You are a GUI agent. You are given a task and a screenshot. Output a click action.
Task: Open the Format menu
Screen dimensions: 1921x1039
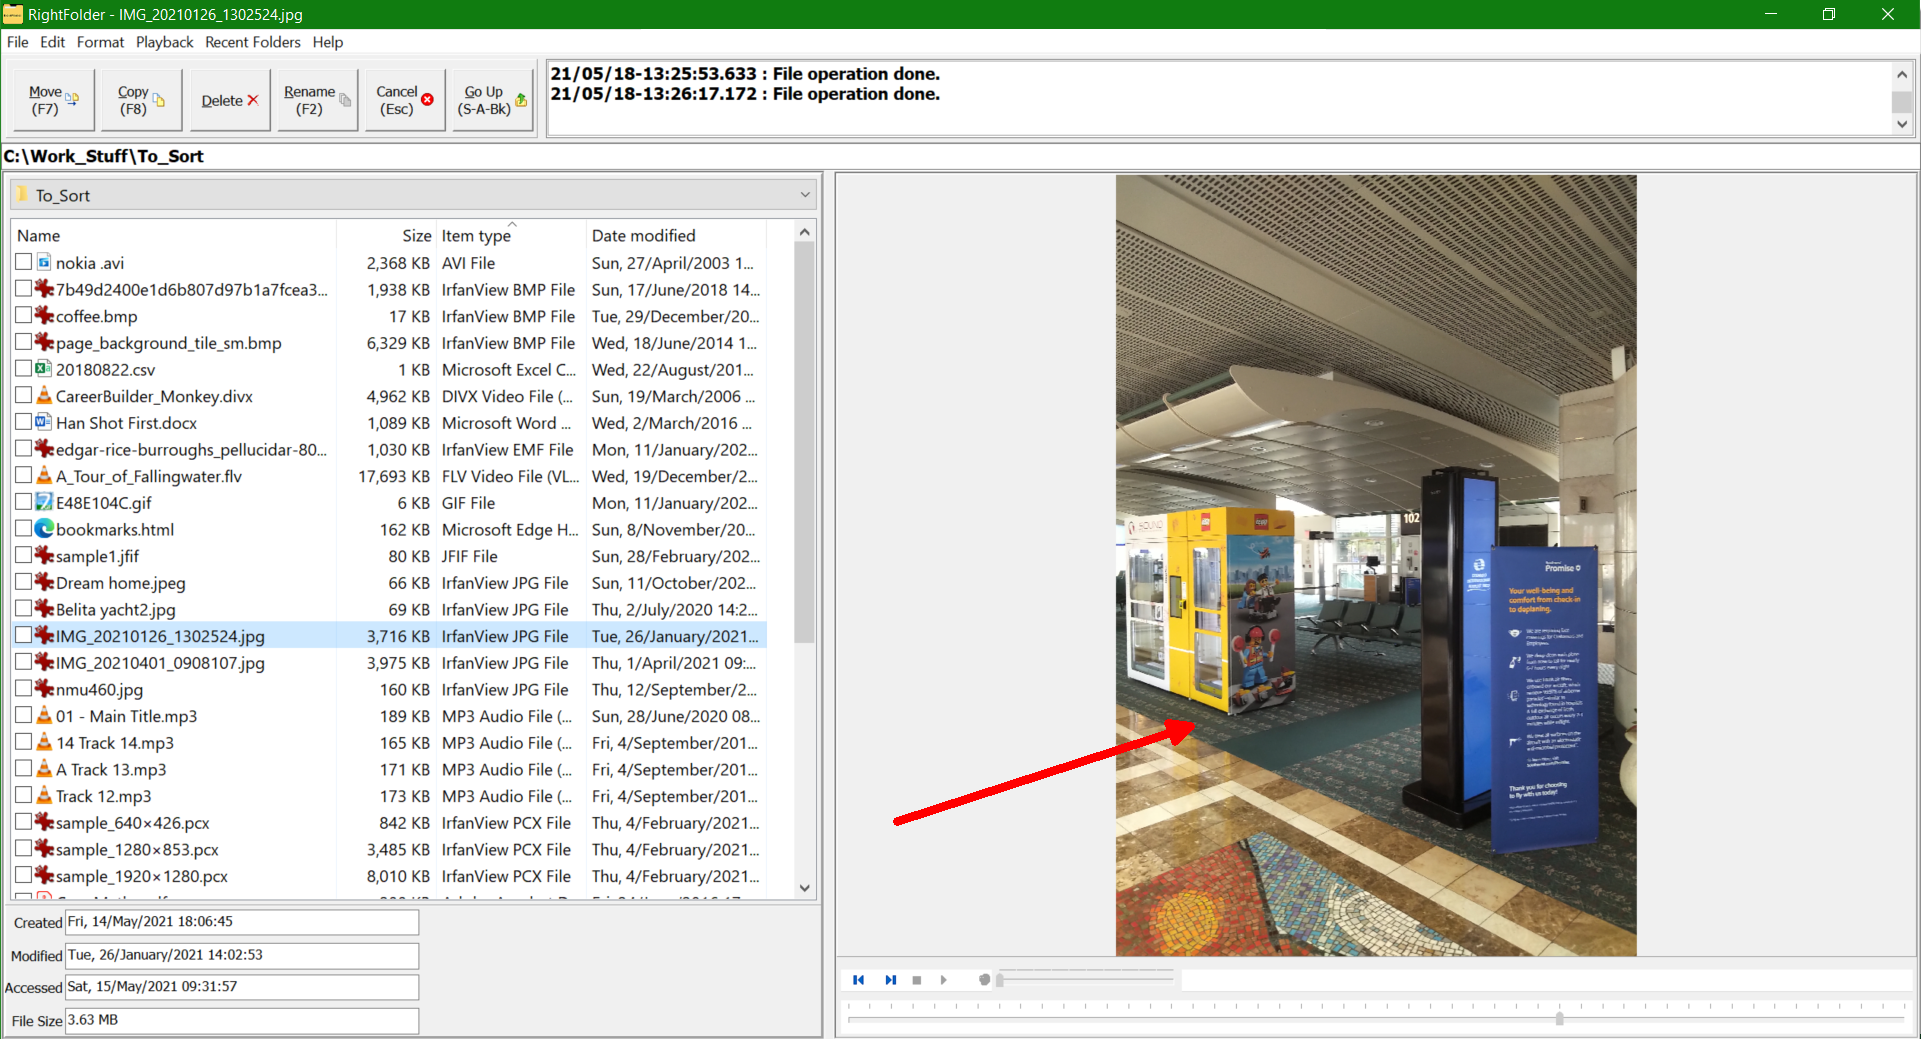[x=100, y=42]
